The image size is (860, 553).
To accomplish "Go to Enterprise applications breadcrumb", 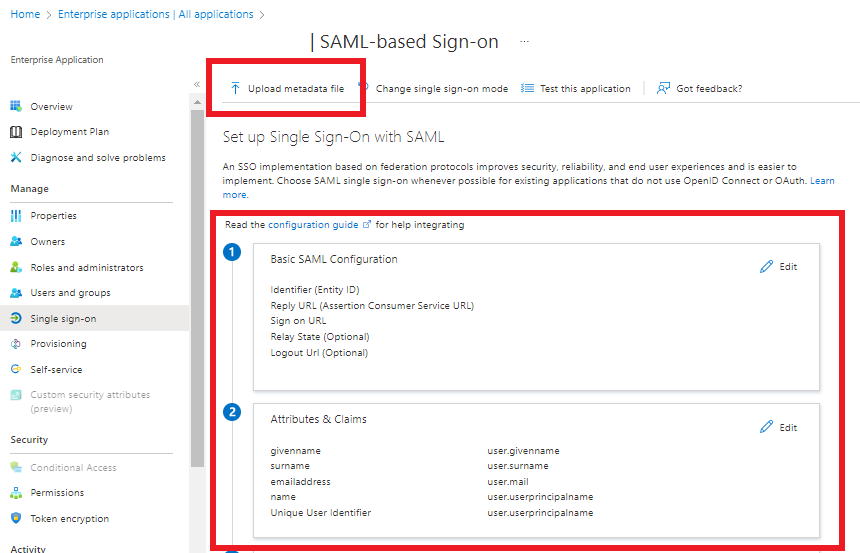I will pos(155,14).
